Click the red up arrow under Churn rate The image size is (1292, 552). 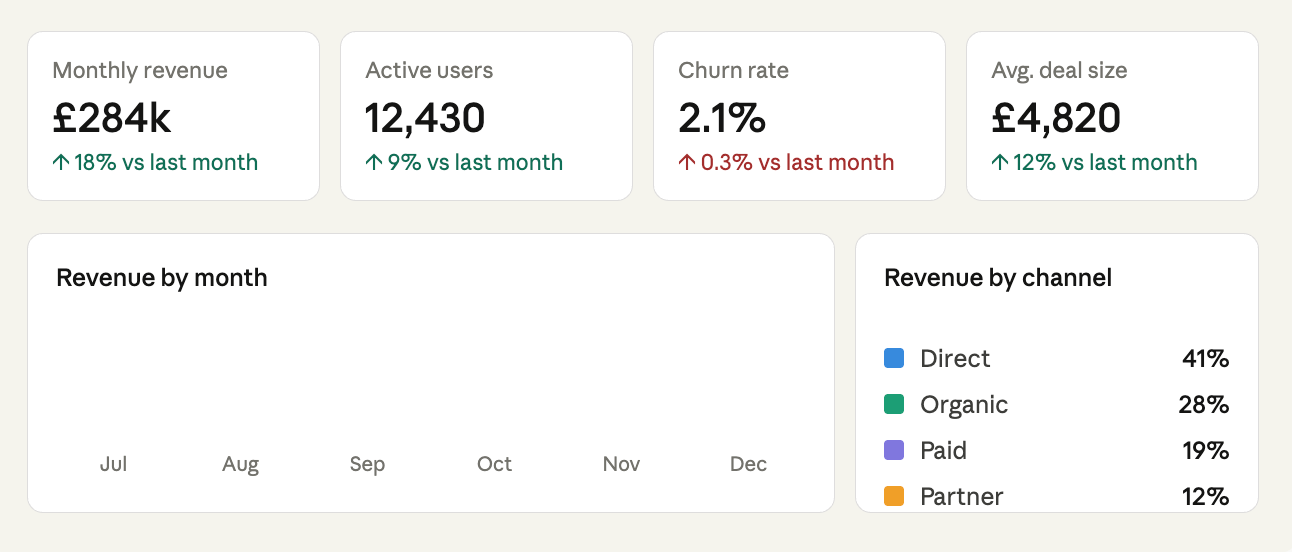pyautogui.click(x=686, y=163)
